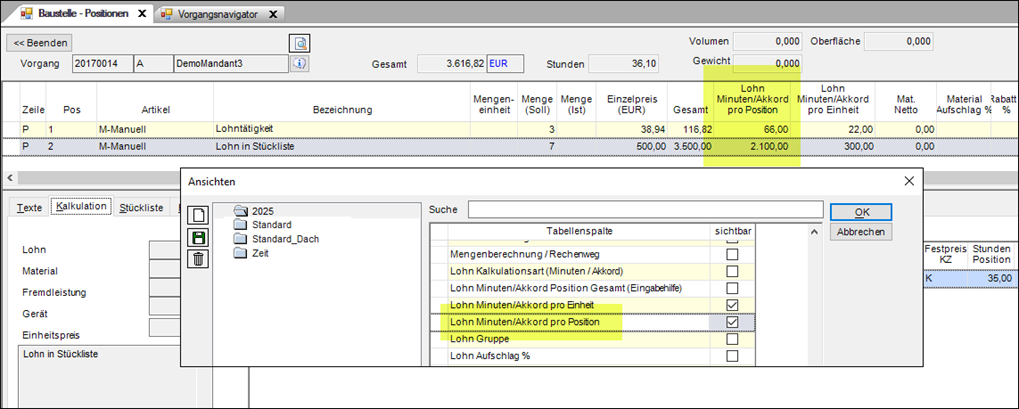Image resolution: width=1019 pixels, height=409 pixels.
Task: Click the sichtbar column header
Action: point(732,230)
